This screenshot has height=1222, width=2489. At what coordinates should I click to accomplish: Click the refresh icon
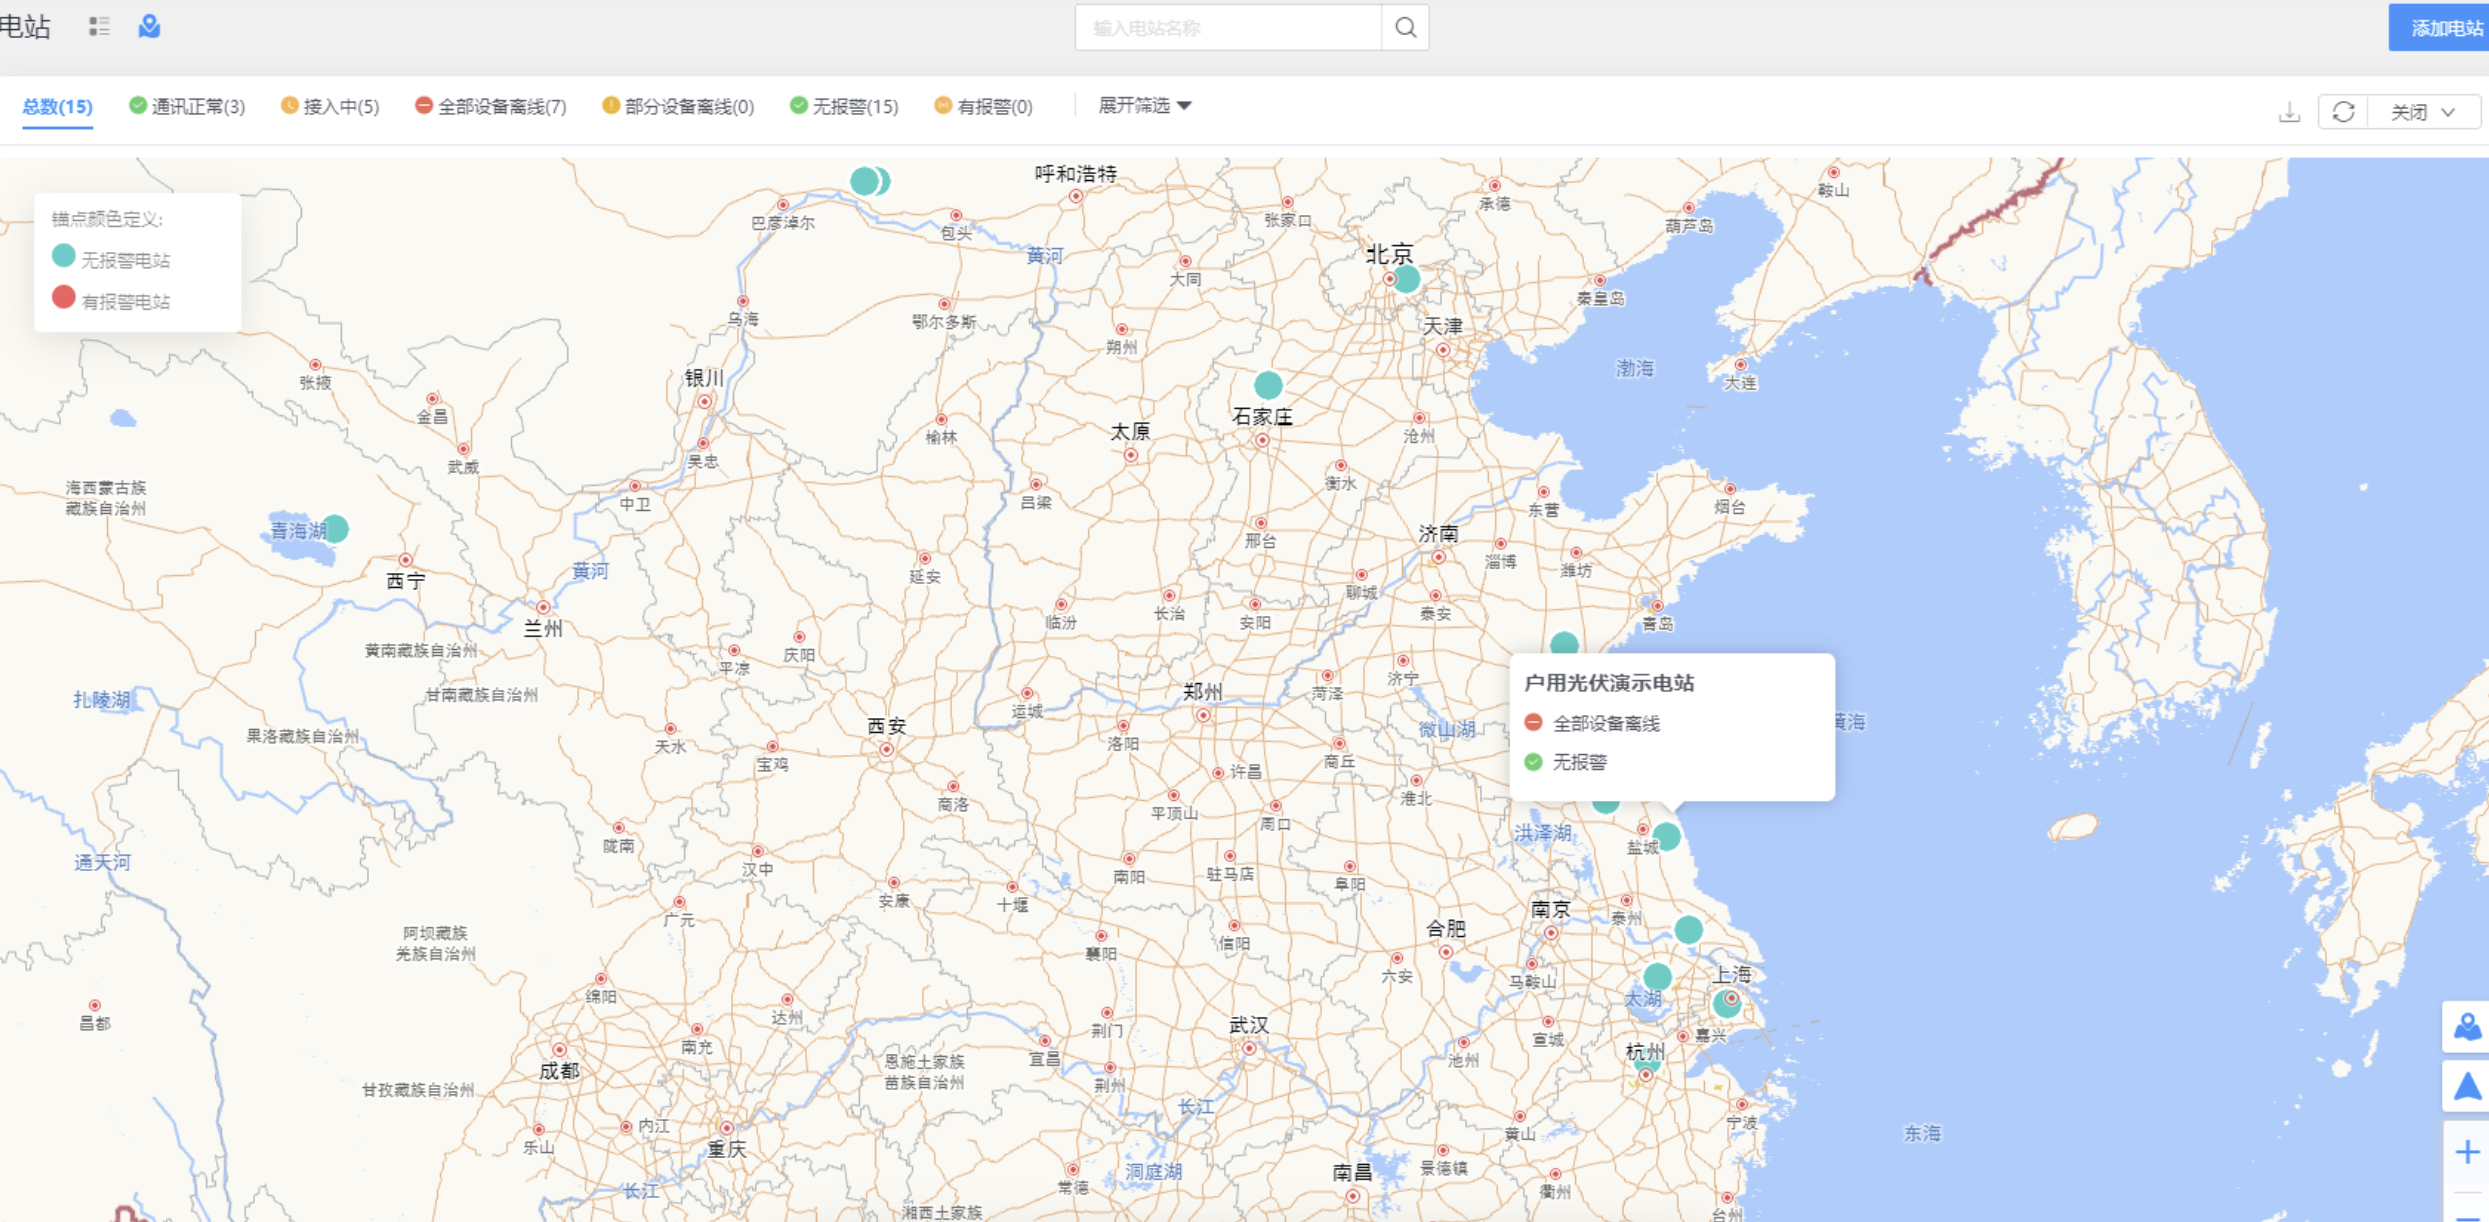pos(2343,112)
